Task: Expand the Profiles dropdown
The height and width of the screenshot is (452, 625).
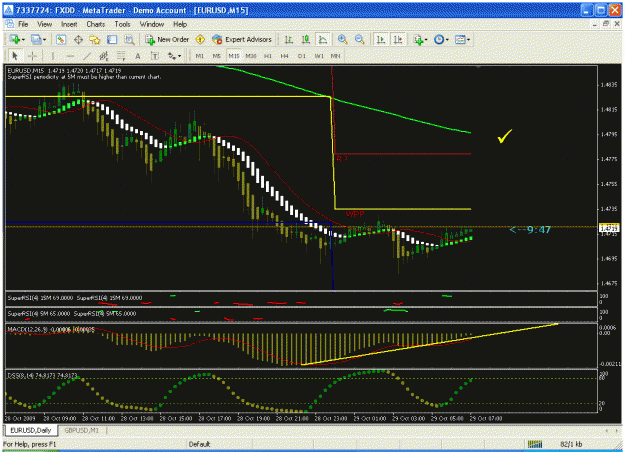Action: click(x=44, y=39)
